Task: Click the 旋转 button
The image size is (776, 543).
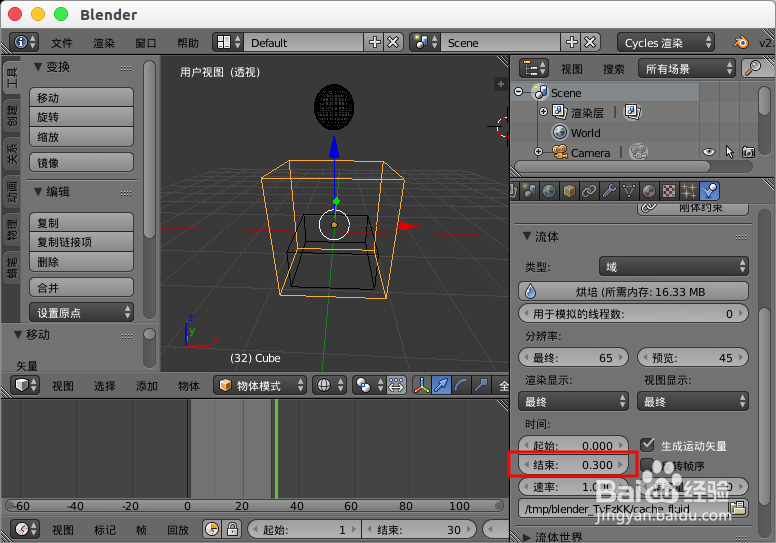Action: point(82,117)
